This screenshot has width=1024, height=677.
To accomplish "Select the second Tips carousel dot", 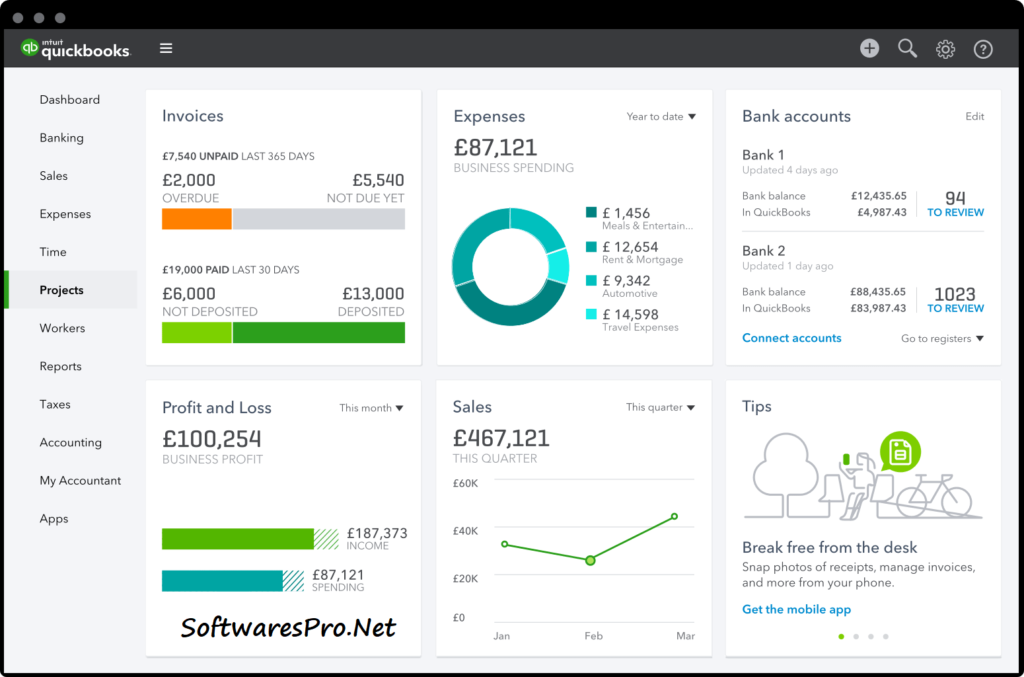I will pos(856,636).
